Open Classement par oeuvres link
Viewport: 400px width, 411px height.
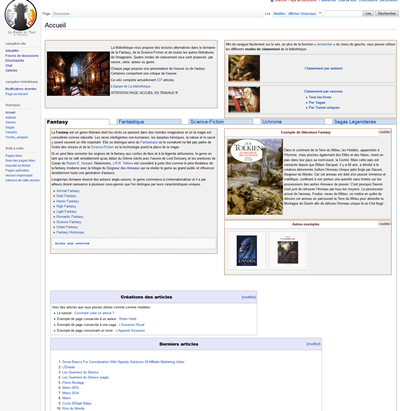(323, 91)
